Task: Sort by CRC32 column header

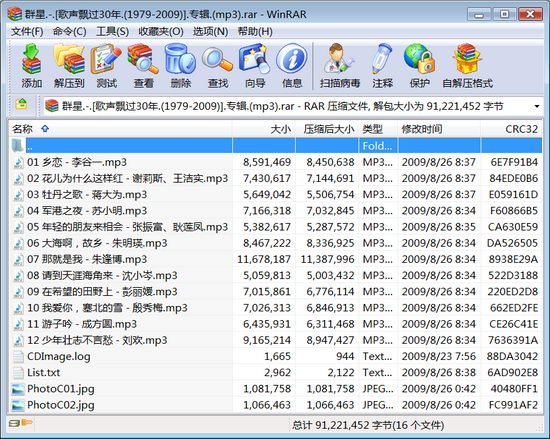Action: (511, 129)
